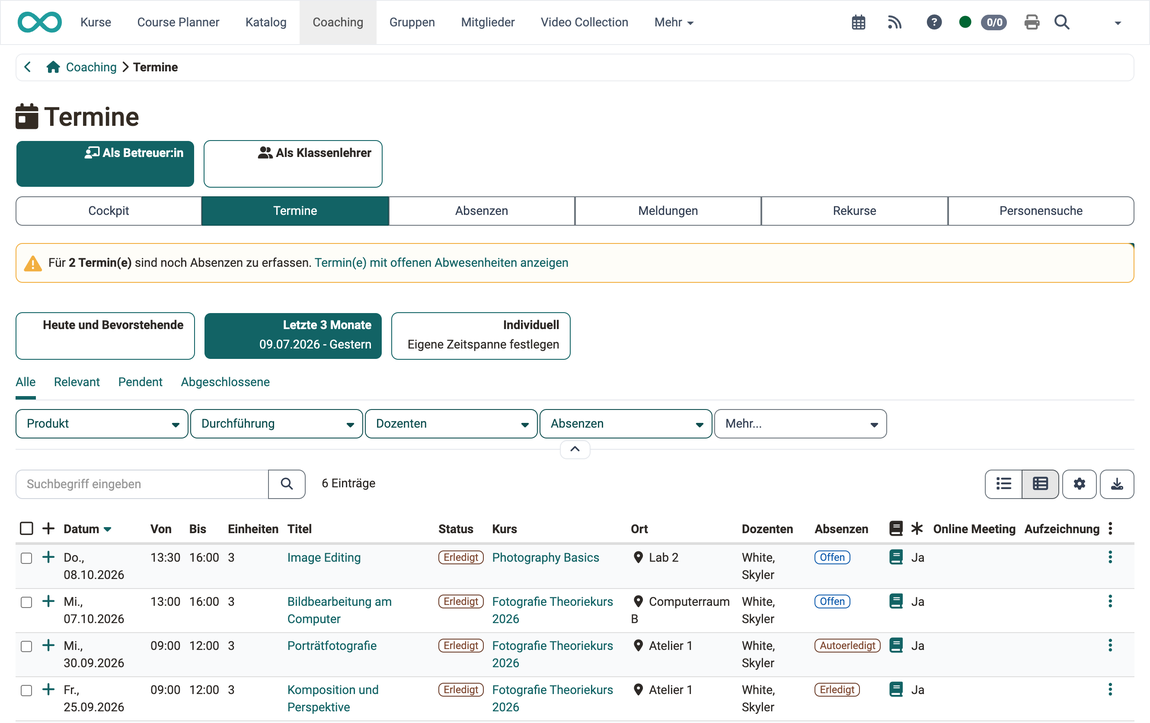Switch to the table view icon
1150x723 pixels.
click(x=1040, y=484)
